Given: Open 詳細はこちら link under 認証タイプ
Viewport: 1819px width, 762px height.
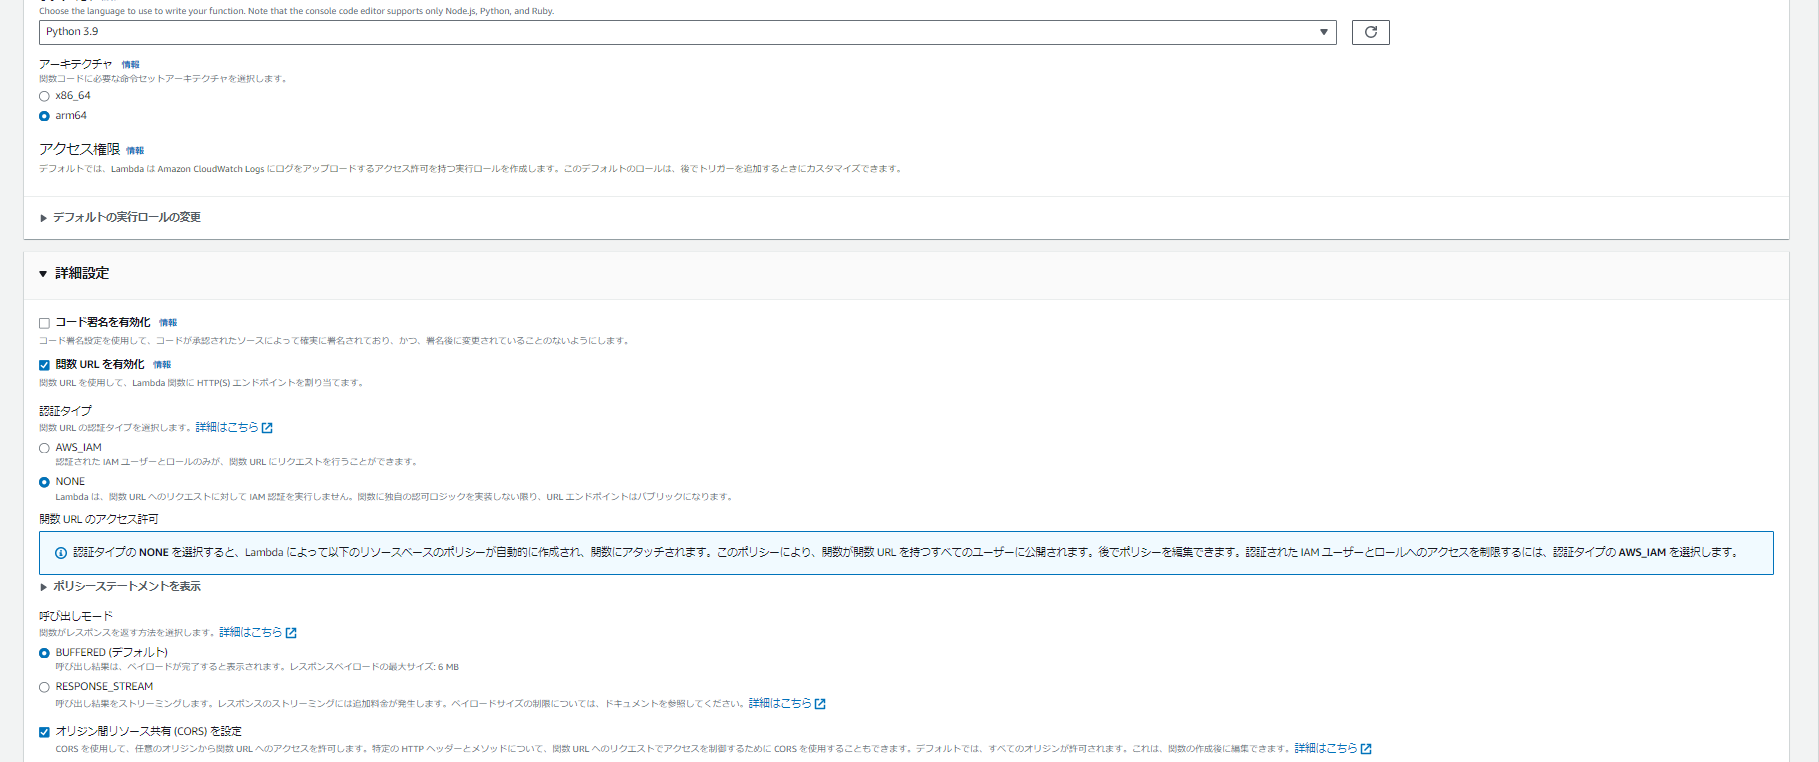Looking at the screenshot, I should [x=227, y=427].
